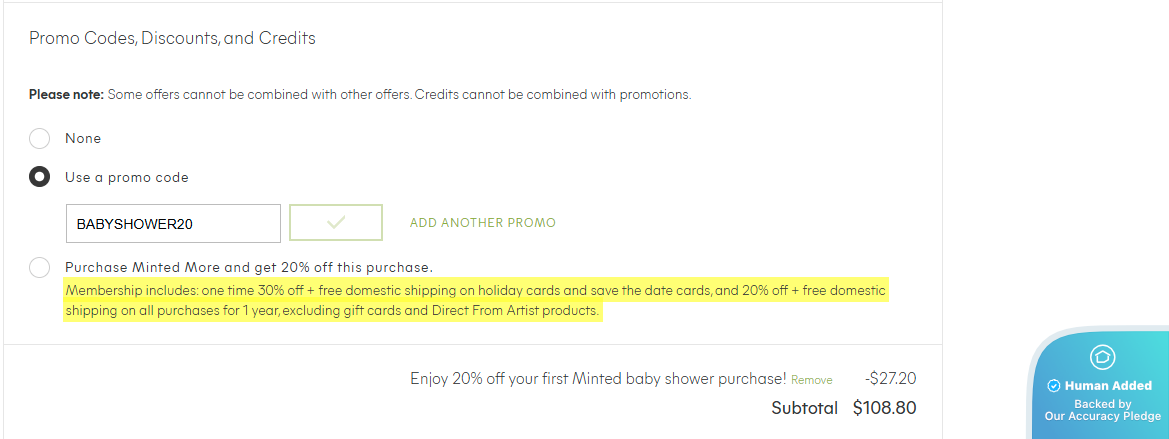The image size is (1169, 439).
Task: Click the highlighted membership details text
Action: 475,300
